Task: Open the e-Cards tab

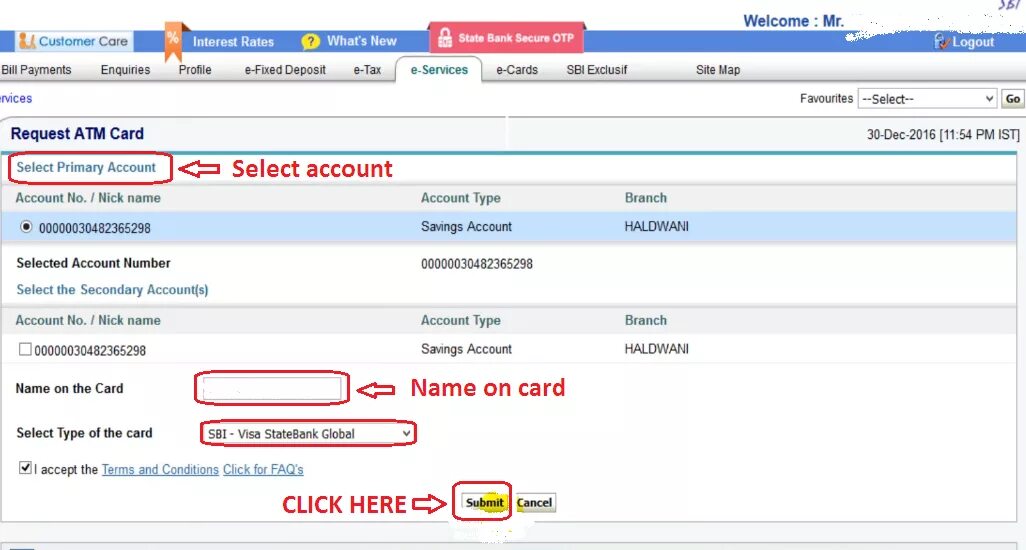Action: 517,70
